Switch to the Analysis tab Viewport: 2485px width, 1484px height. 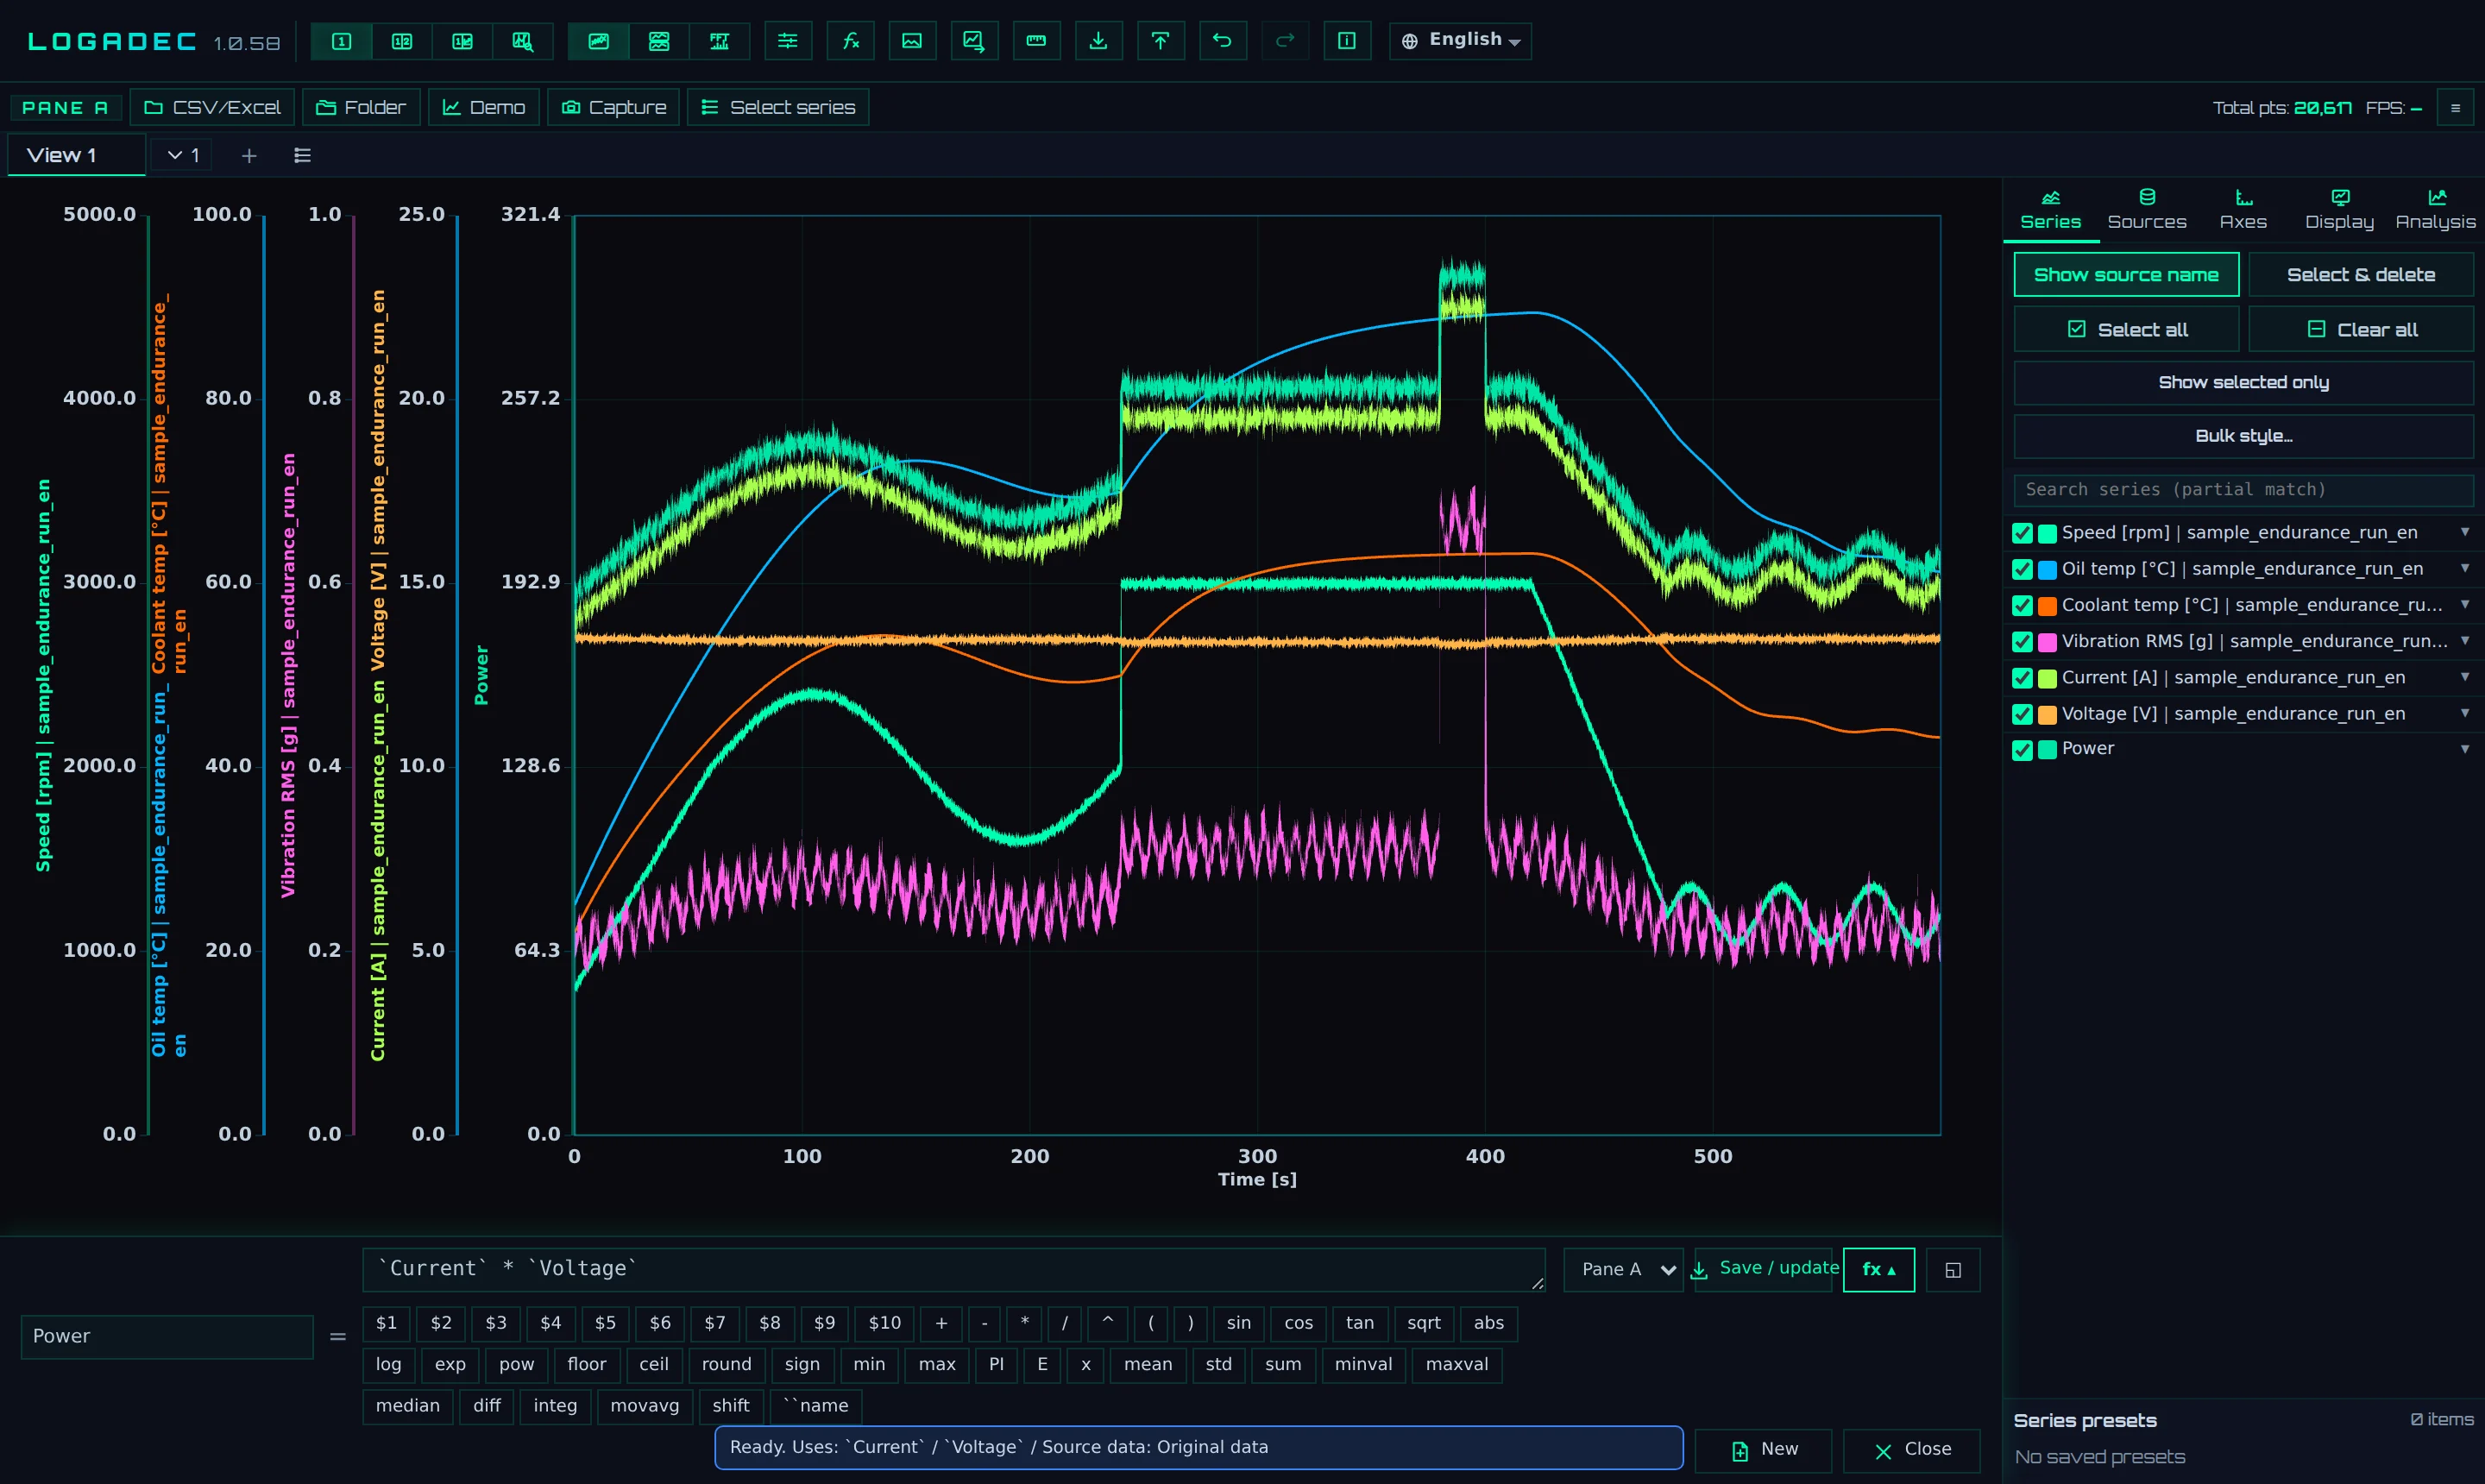pyautogui.click(x=2435, y=210)
